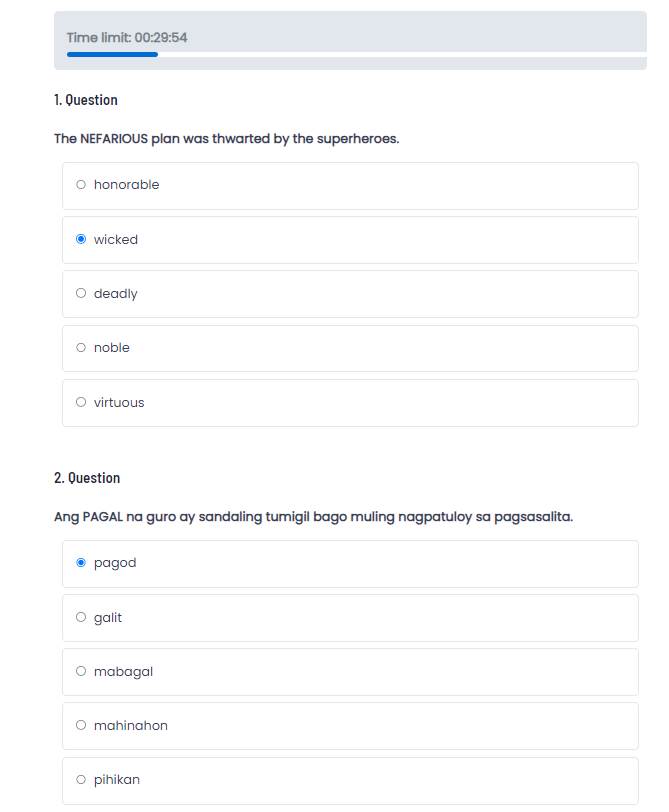
Task: Click the "wicked" answer label text
Action: tap(116, 240)
